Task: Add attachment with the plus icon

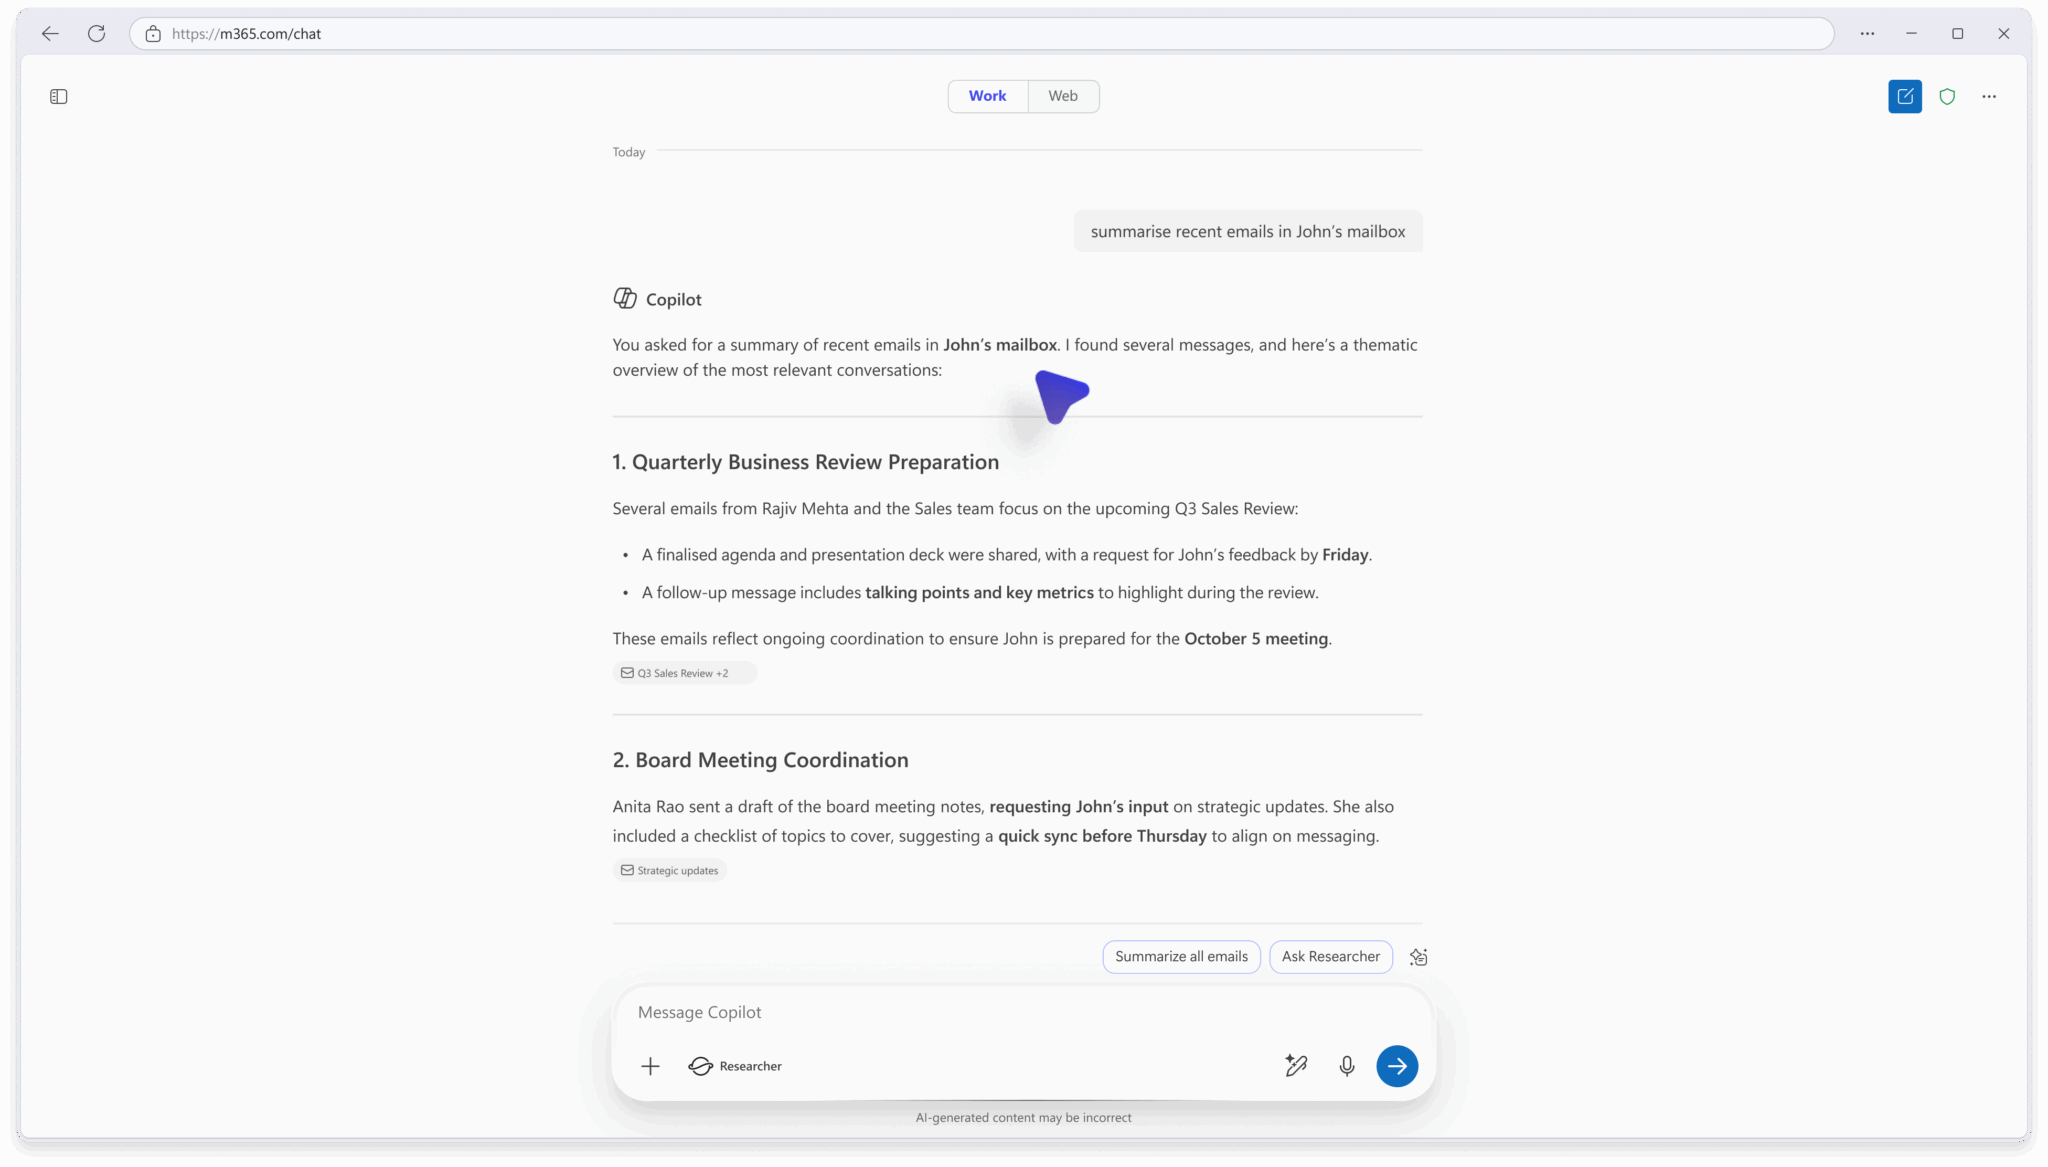Action: [x=650, y=1066]
